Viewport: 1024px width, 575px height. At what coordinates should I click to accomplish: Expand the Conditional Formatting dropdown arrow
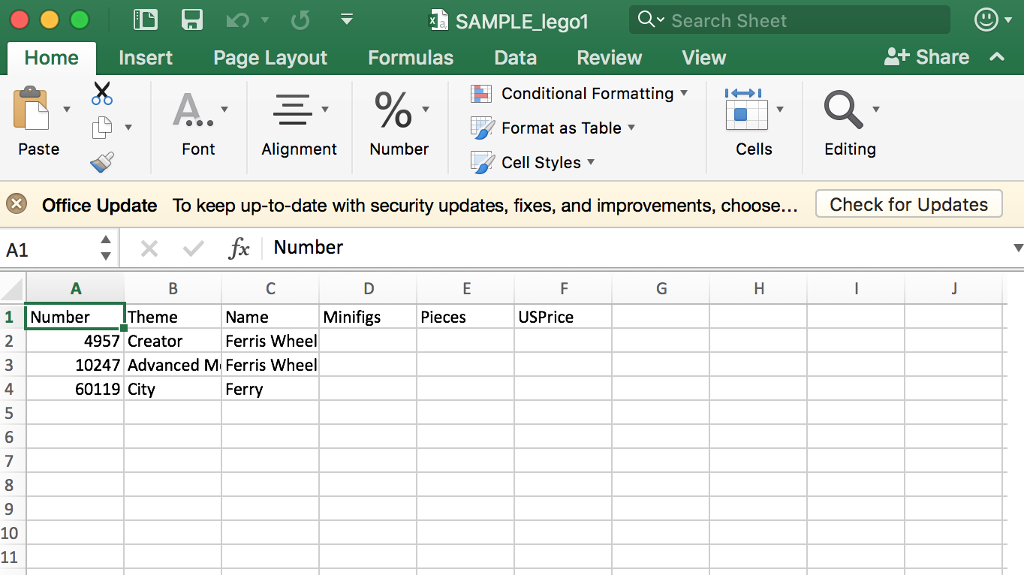[684, 93]
